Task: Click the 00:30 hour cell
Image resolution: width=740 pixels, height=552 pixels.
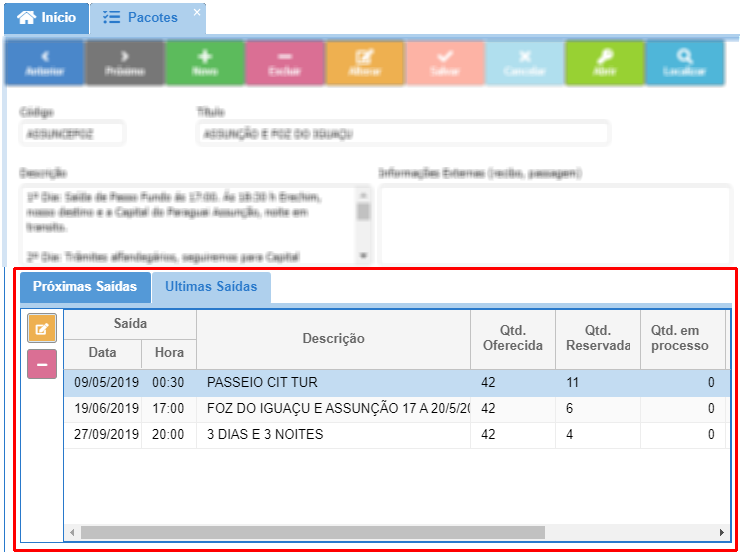Action: click(x=168, y=383)
